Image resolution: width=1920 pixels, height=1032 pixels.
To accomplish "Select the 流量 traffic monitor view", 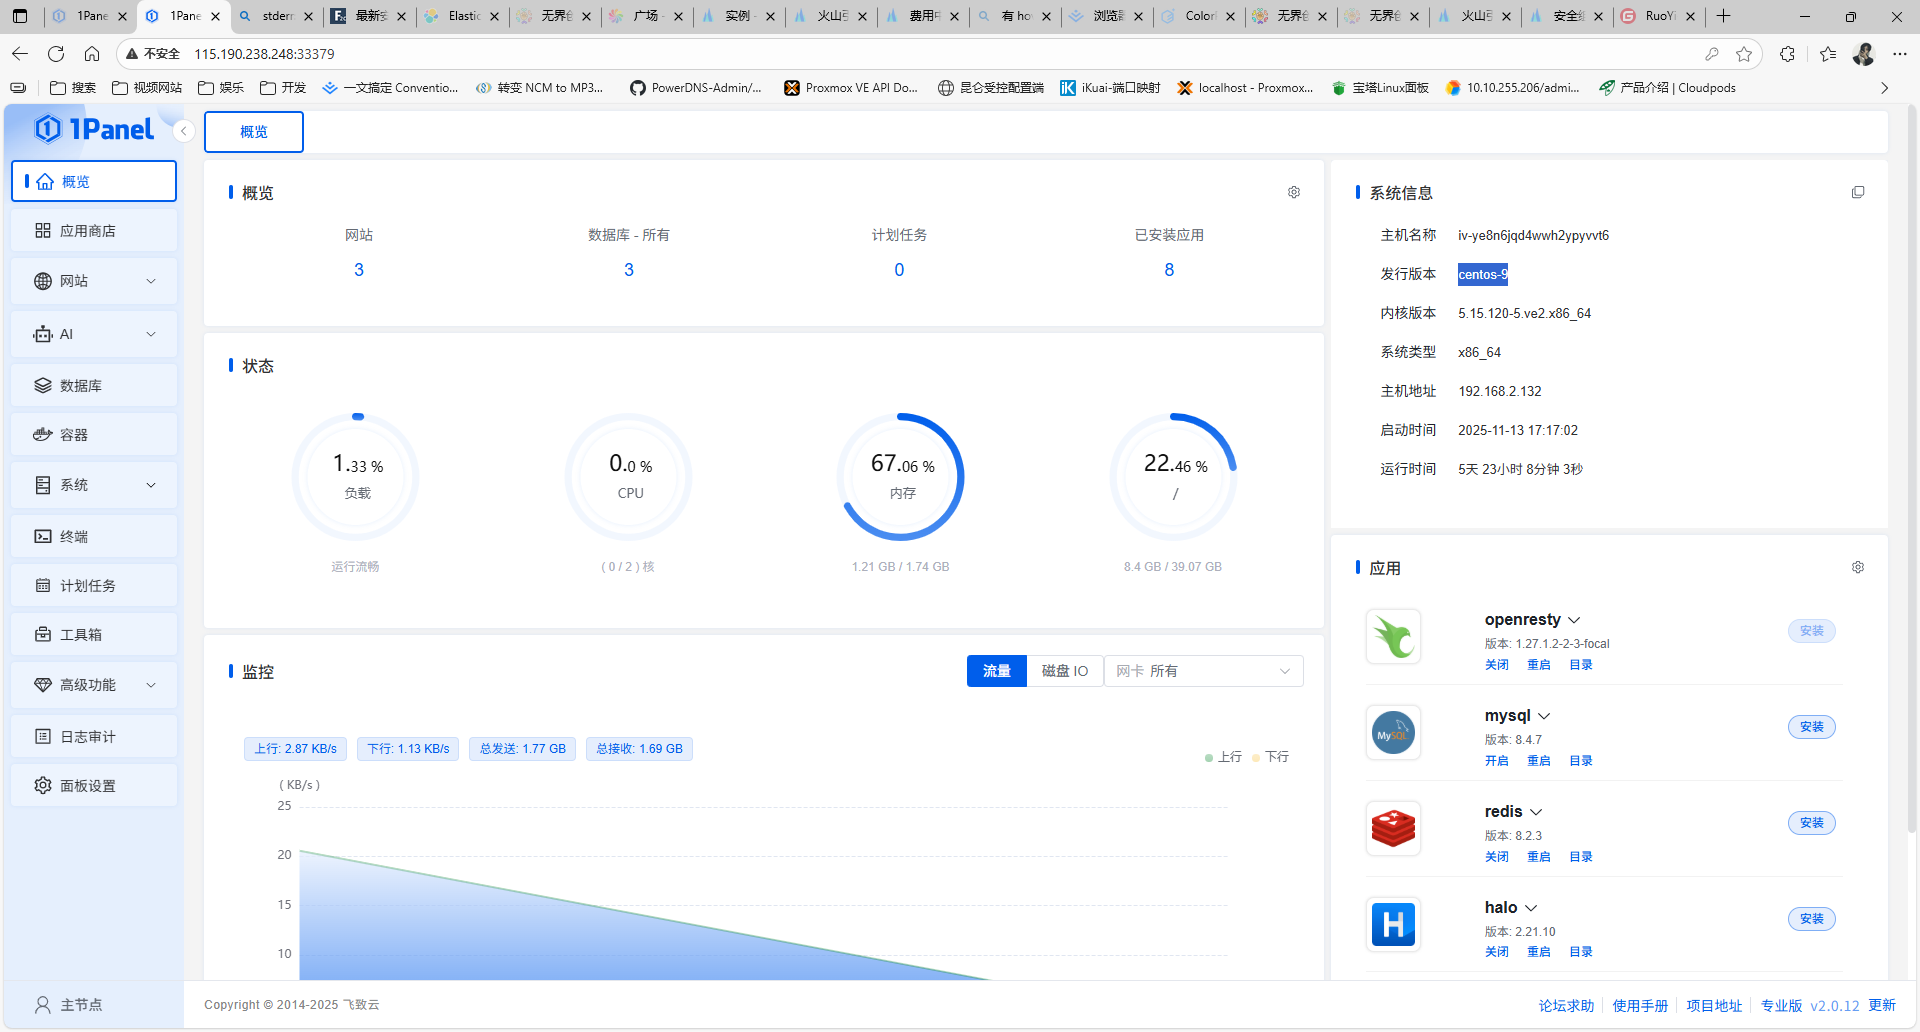I will [x=996, y=671].
